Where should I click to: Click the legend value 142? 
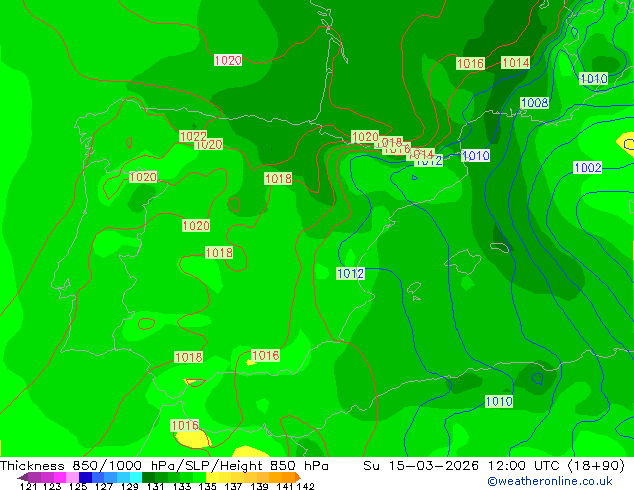pyautogui.click(x=305, y=486)
